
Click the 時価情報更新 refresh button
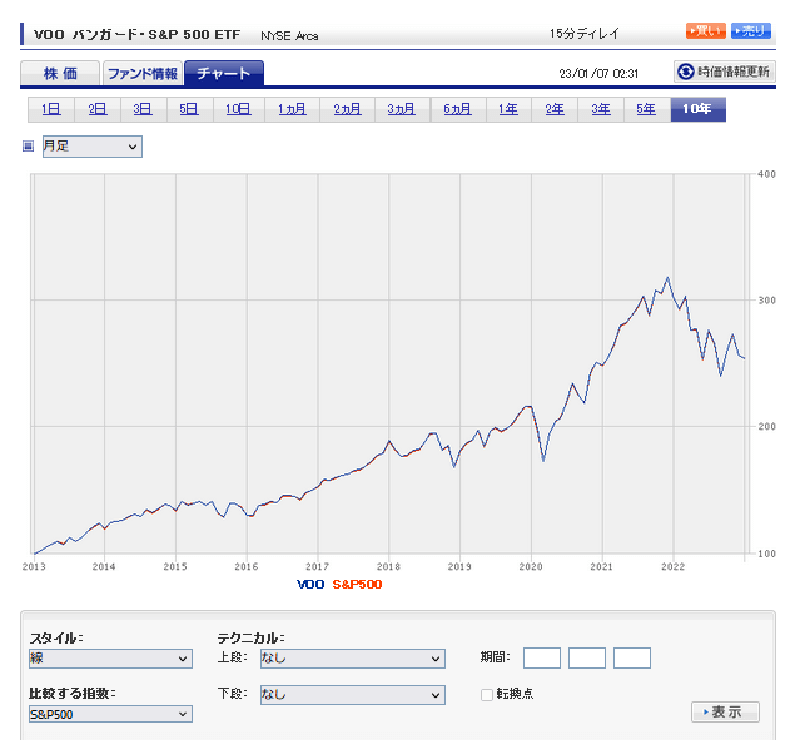pyautogui.click(x=724, y=71)
